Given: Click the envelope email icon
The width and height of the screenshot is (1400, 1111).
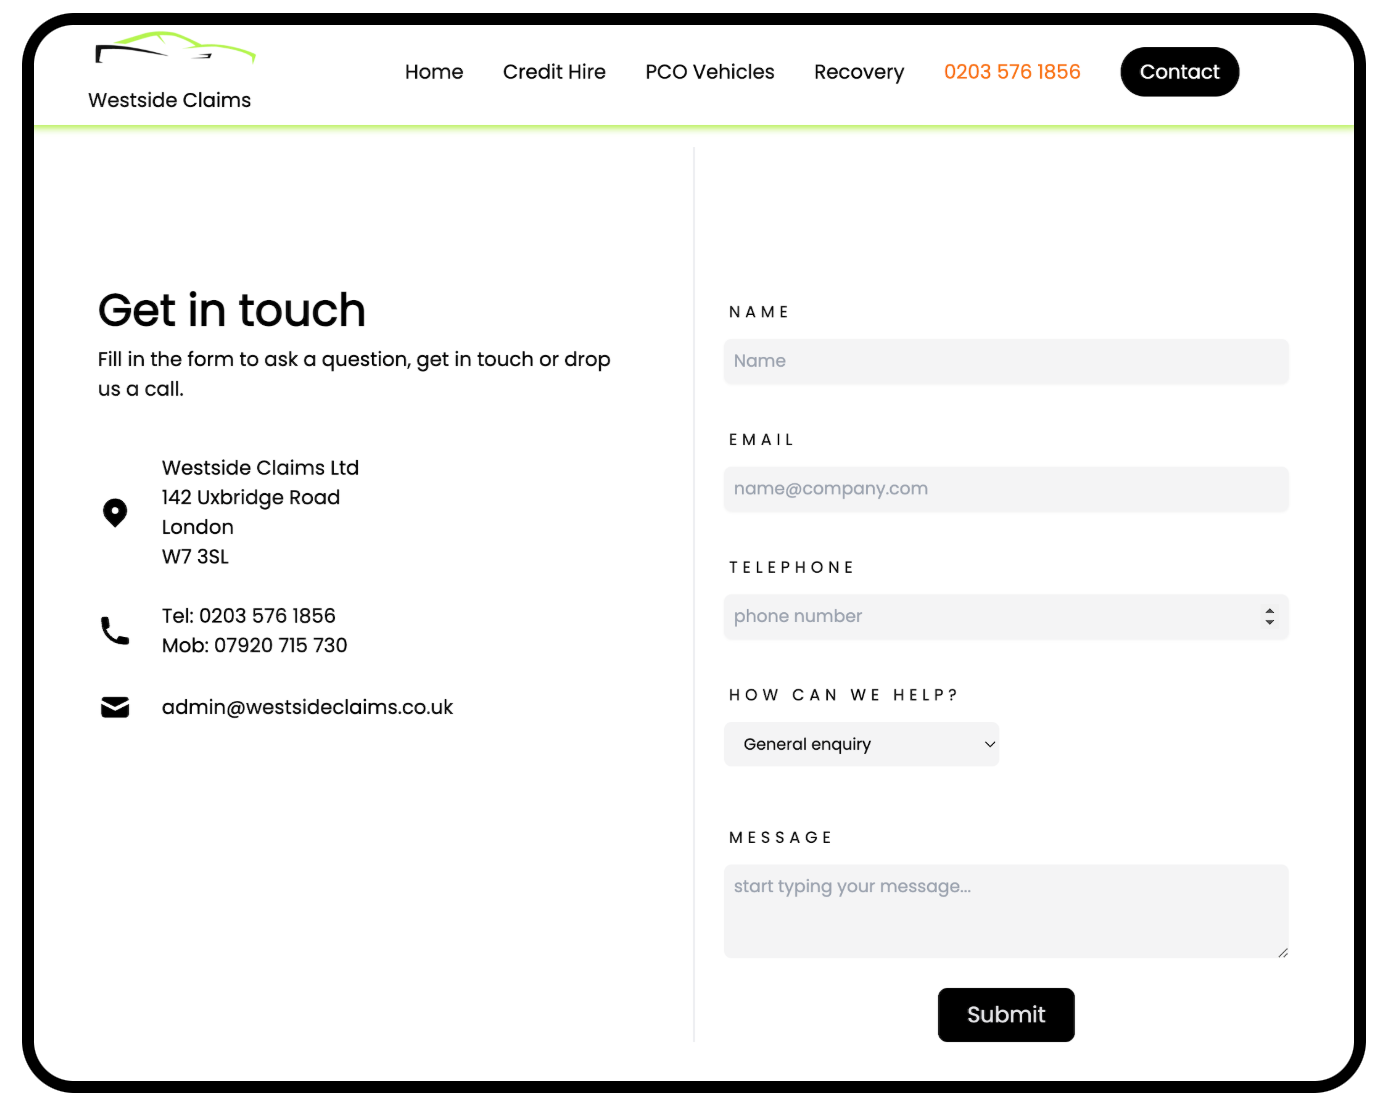Looking at the screenshot, I should (115, 707).
